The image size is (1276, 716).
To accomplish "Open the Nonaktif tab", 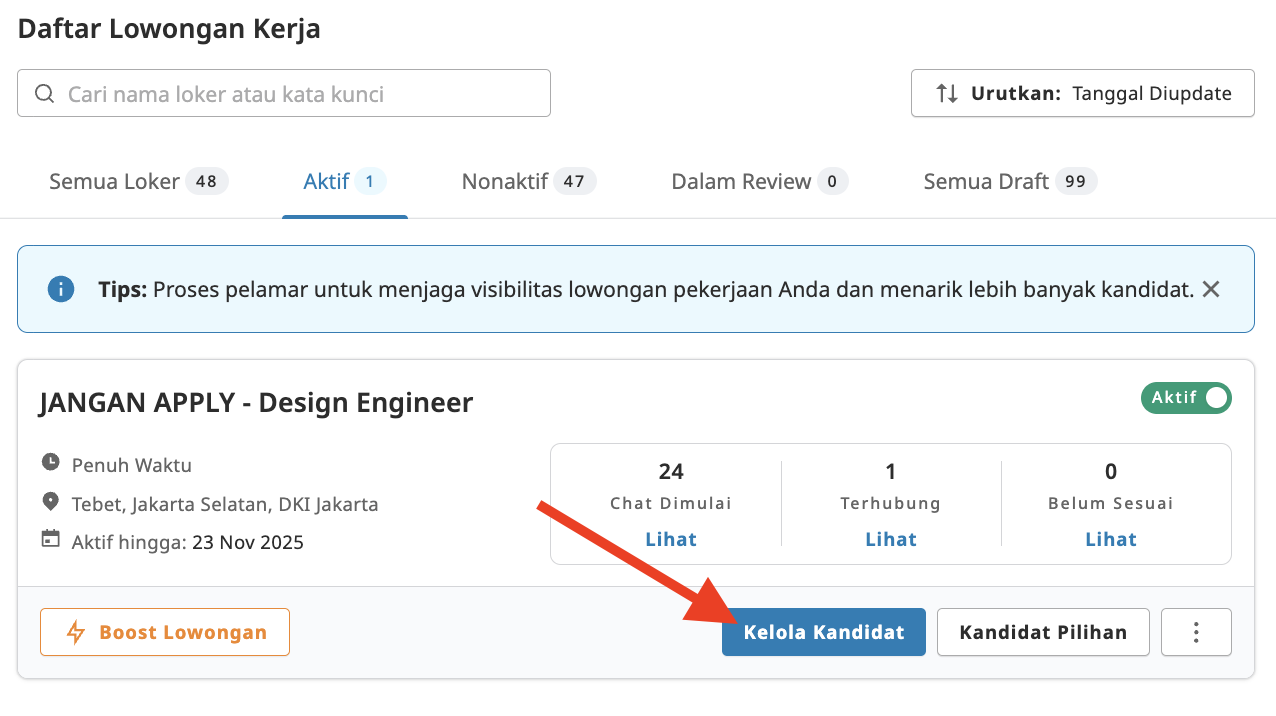I will (504, 181).
